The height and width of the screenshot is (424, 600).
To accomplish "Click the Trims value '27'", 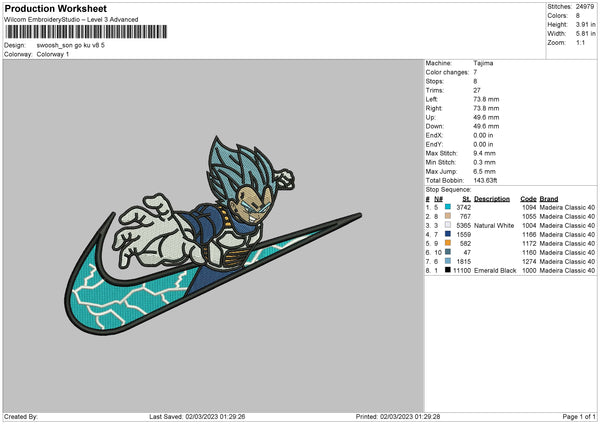I will pyautogui.click(x=477, y=90).
